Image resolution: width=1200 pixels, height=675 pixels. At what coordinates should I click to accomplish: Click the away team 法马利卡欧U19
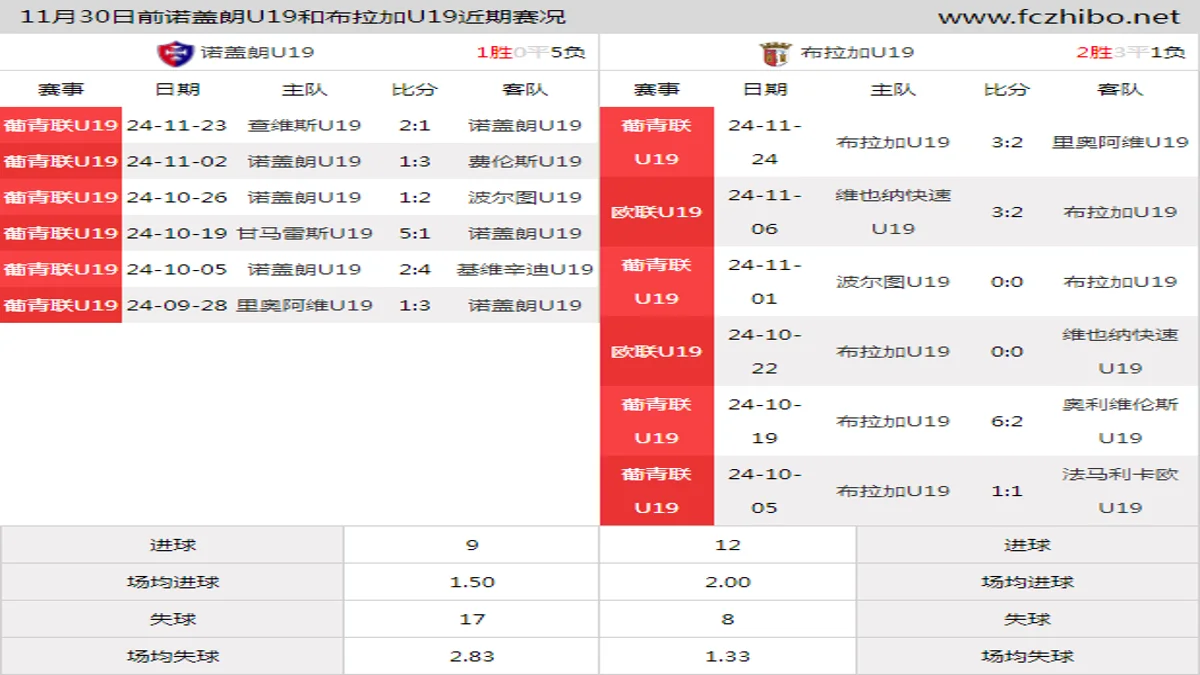(x=1120, y=490)
